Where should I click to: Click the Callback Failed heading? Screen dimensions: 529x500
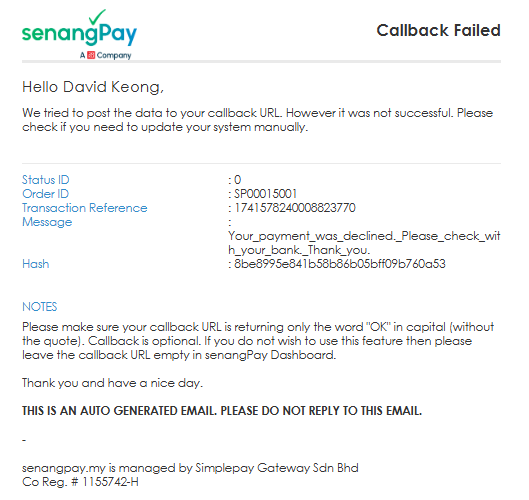pyautogui.click(x=438, y=30)
